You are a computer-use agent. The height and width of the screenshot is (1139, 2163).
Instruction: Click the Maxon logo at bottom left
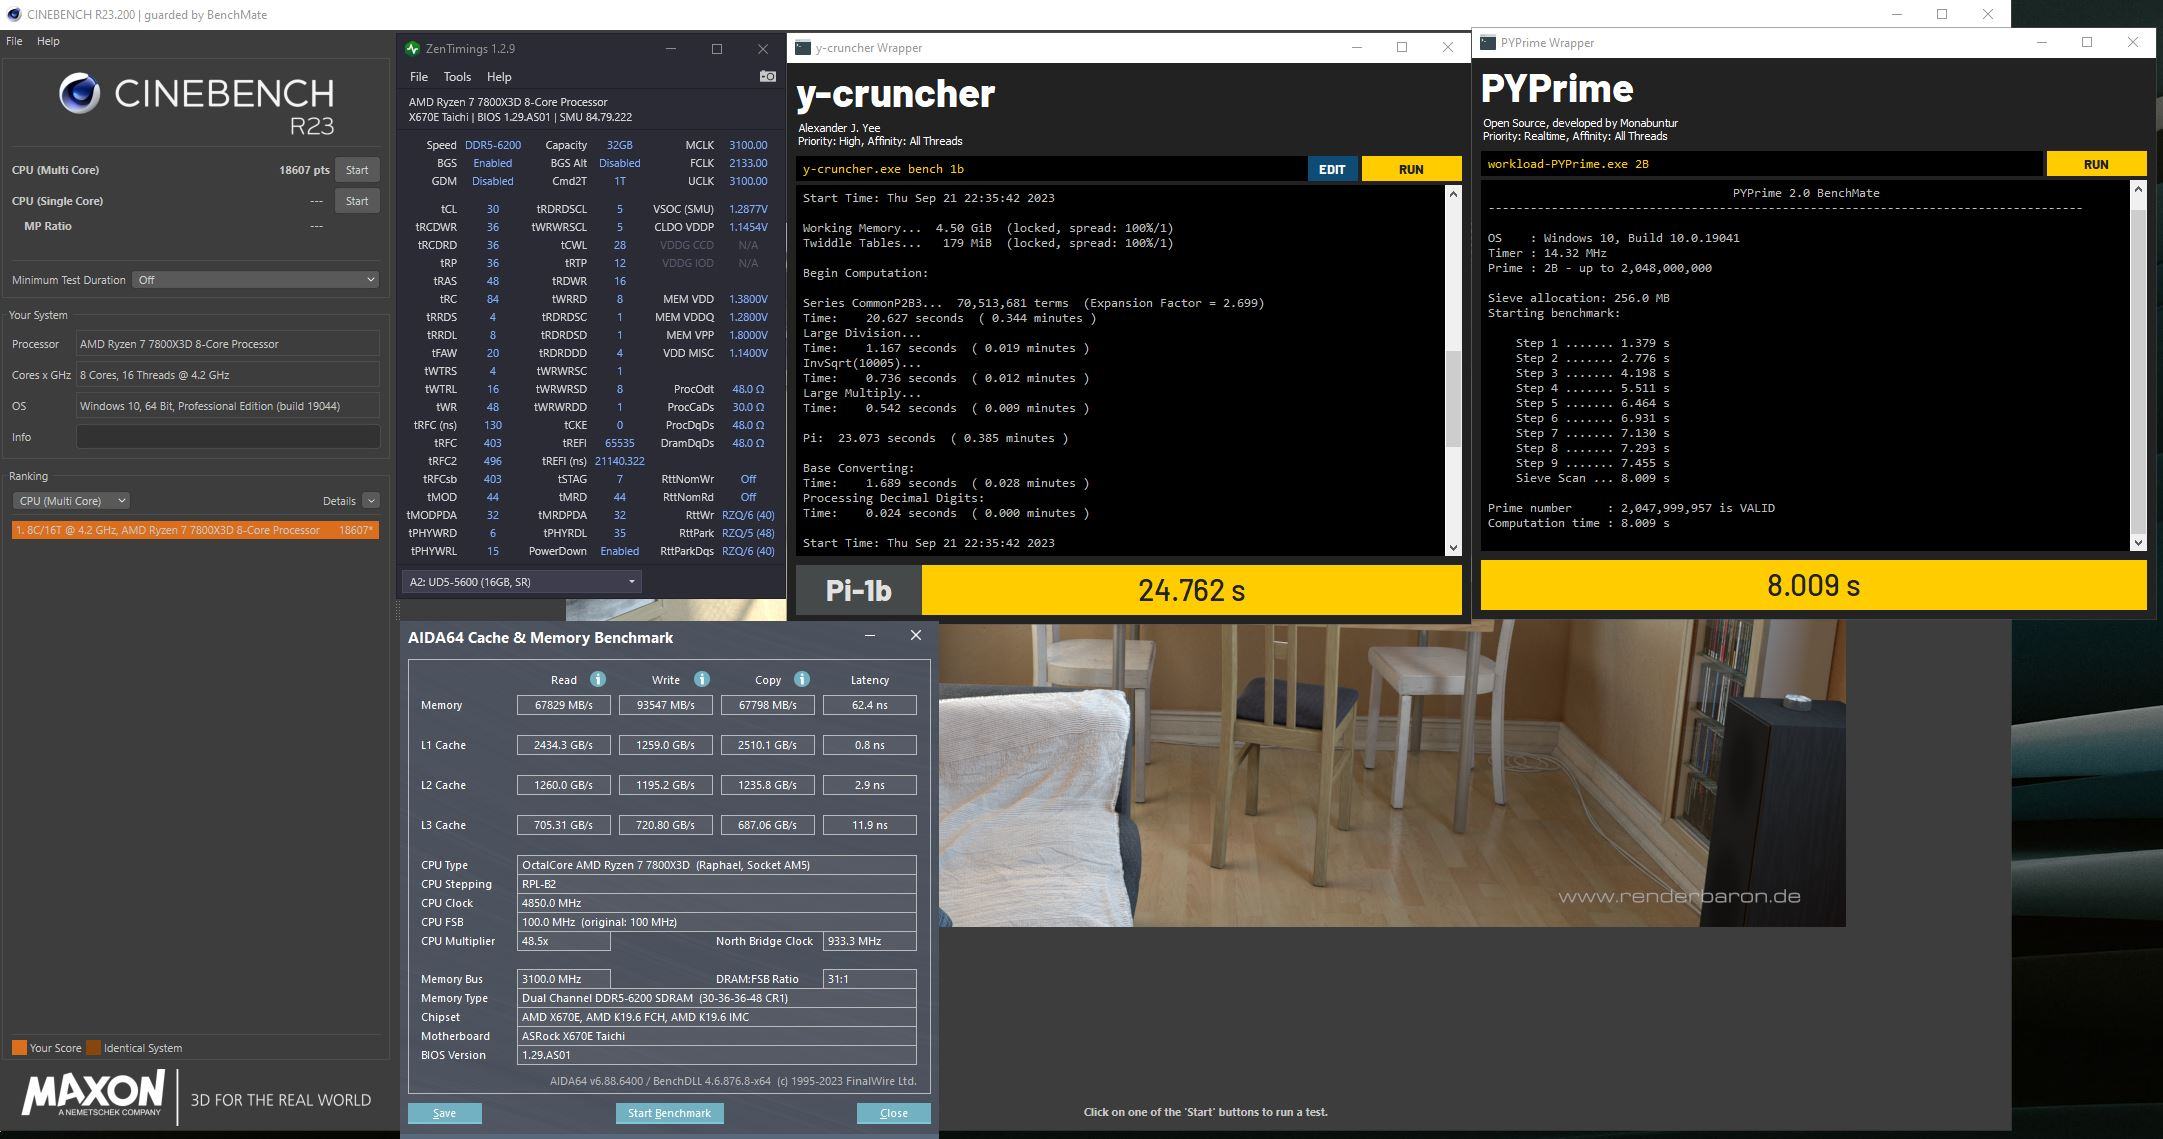(93, 1093)
